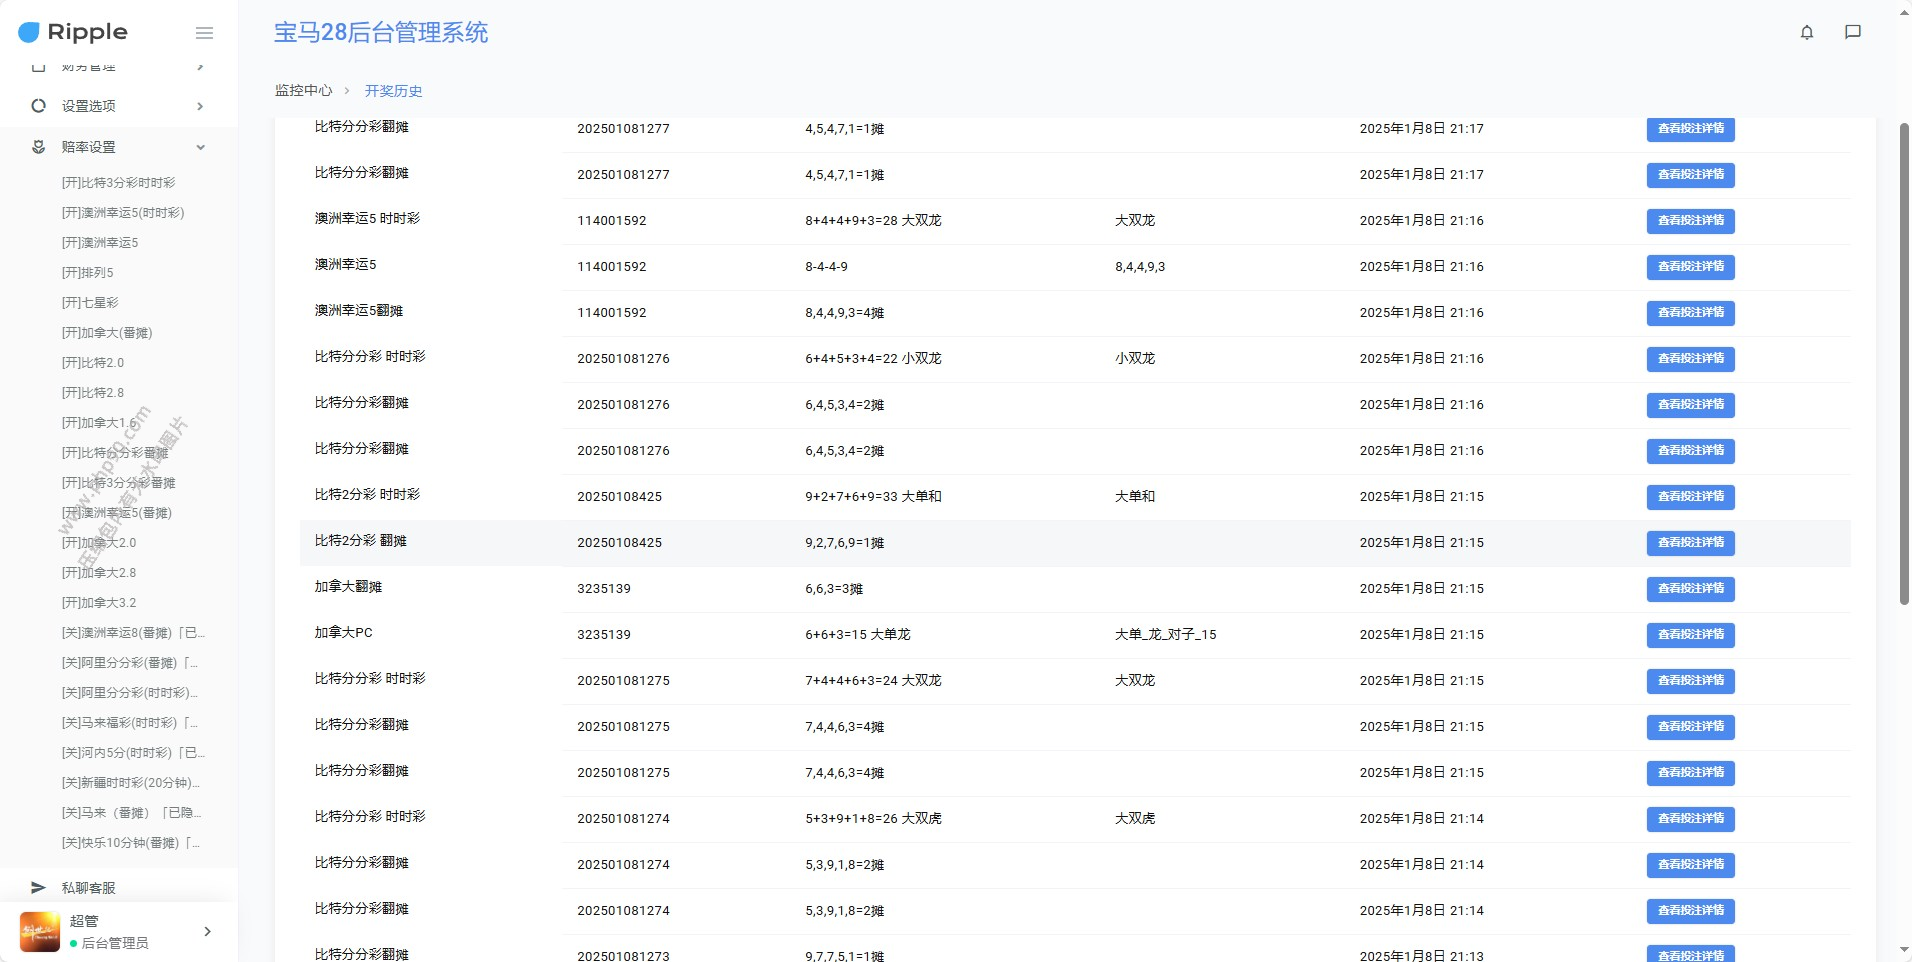The image size is (1912, 962).
Task: View bet details for 澳洲幸运5翻摊 row
Action: pyautogui.click(x=1690, y=313)
